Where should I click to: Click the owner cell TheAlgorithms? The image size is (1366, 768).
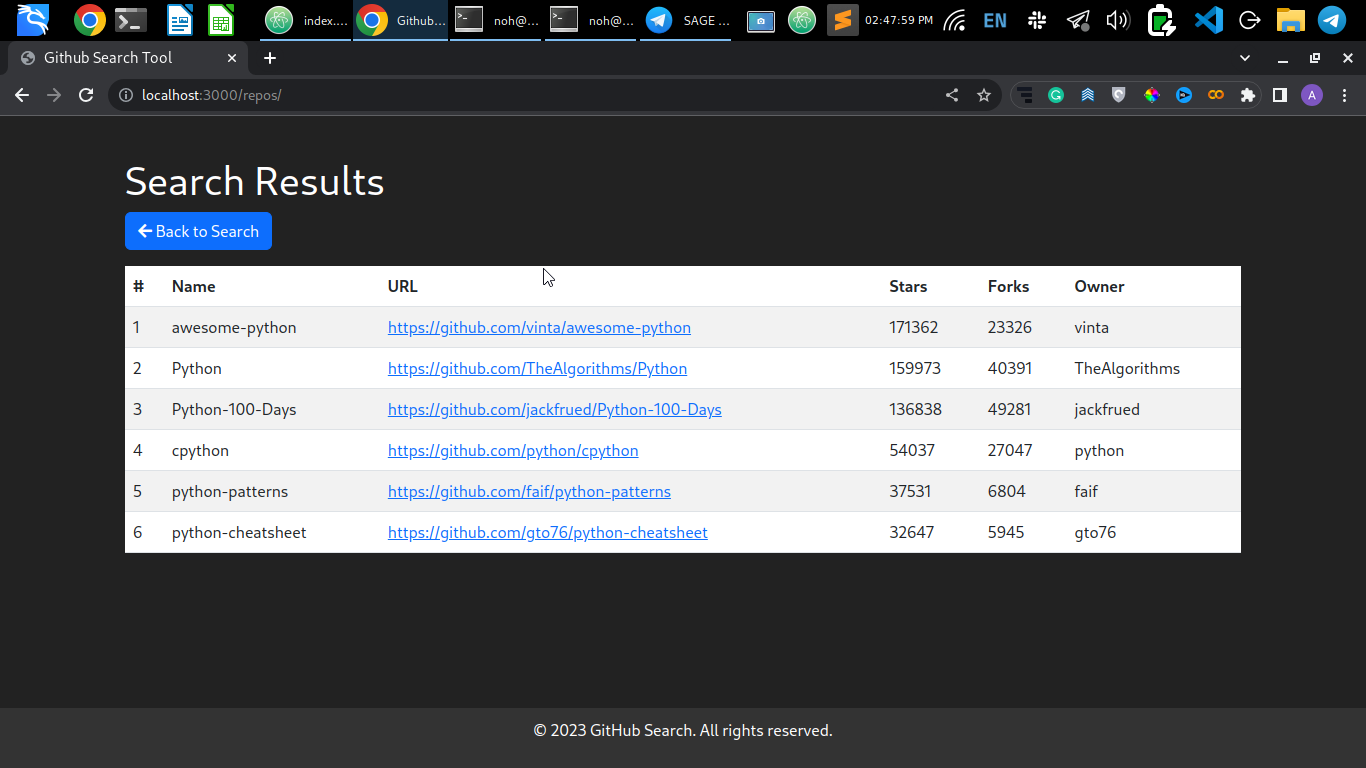coord(1127,368)
